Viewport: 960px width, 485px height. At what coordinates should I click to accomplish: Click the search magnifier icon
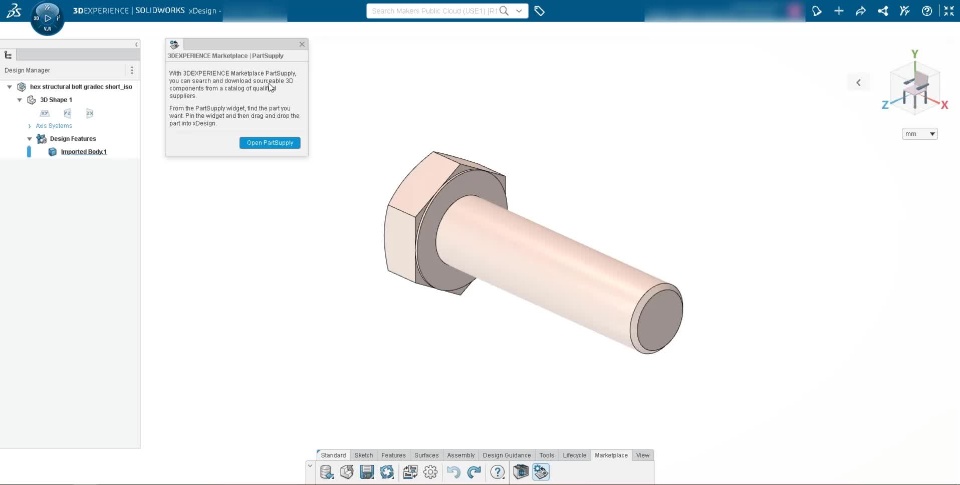click(x=504, y=10)
